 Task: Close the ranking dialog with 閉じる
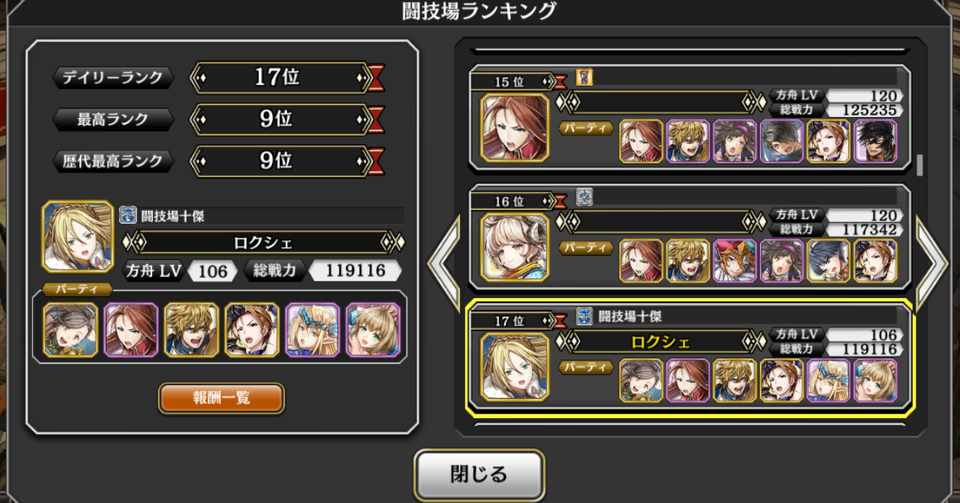[x=479, y=474]
